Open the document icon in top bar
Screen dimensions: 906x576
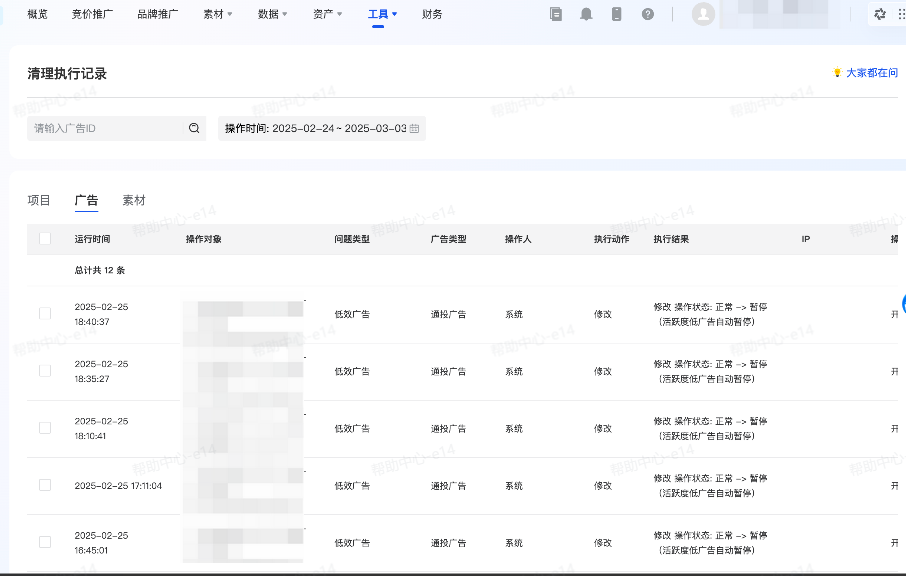556,14
